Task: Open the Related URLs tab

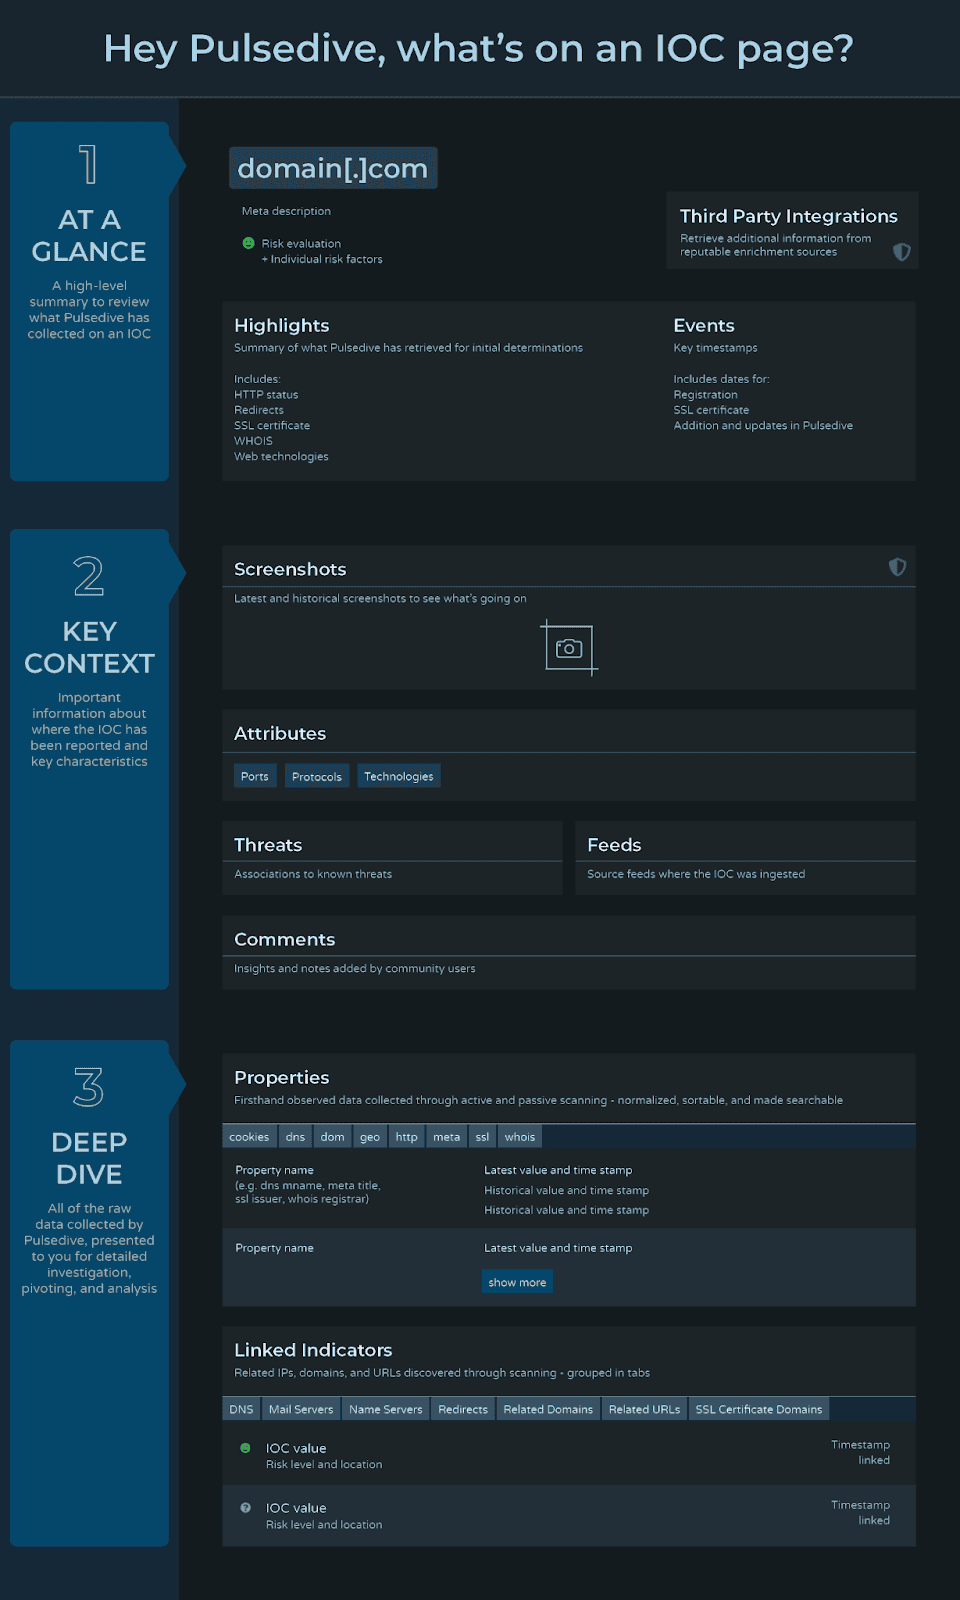Action: tap(645, 1409)
